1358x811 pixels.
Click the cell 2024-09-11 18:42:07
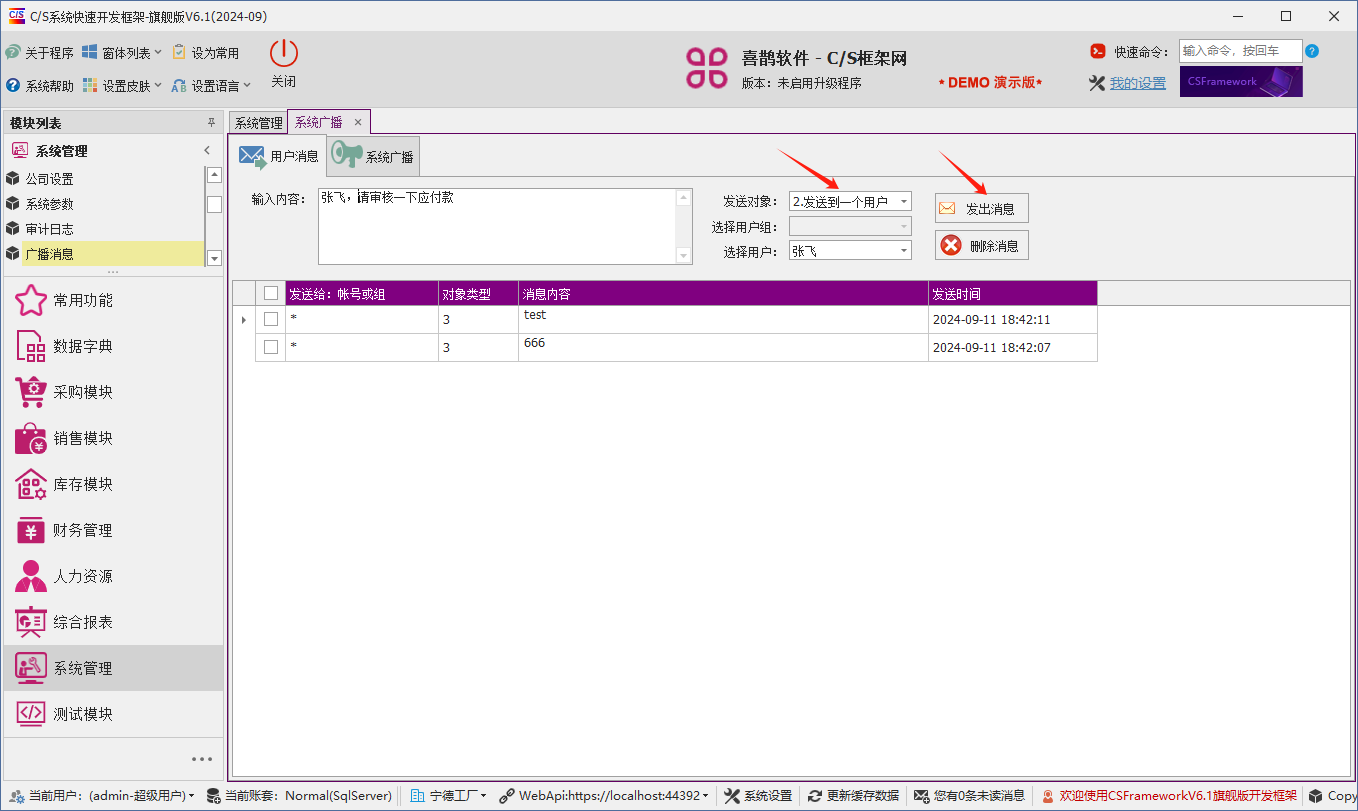(x=1013, y=348)
